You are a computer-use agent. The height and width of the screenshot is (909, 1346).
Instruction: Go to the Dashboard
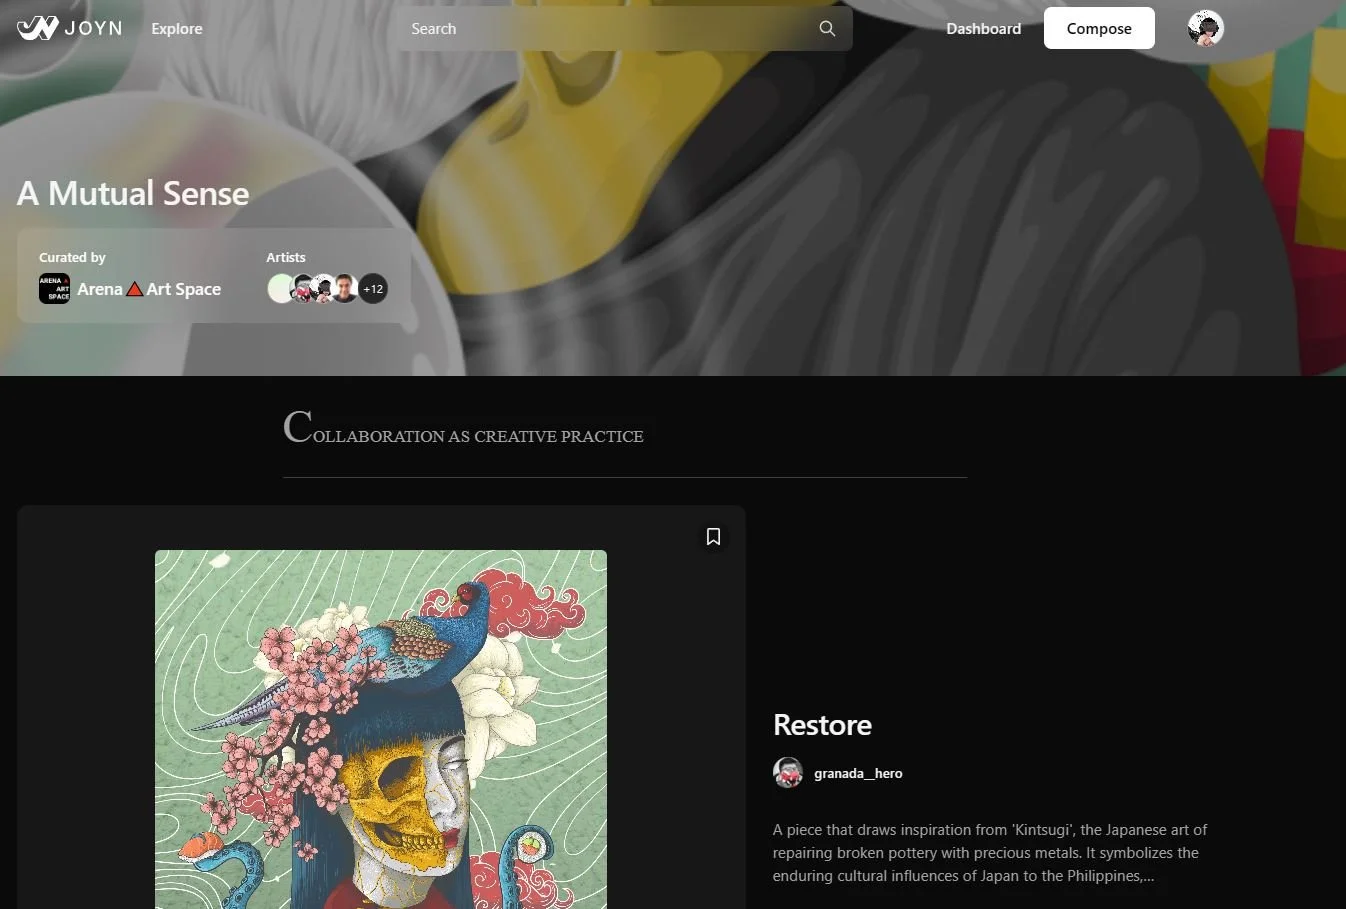(x=984, y=29)
